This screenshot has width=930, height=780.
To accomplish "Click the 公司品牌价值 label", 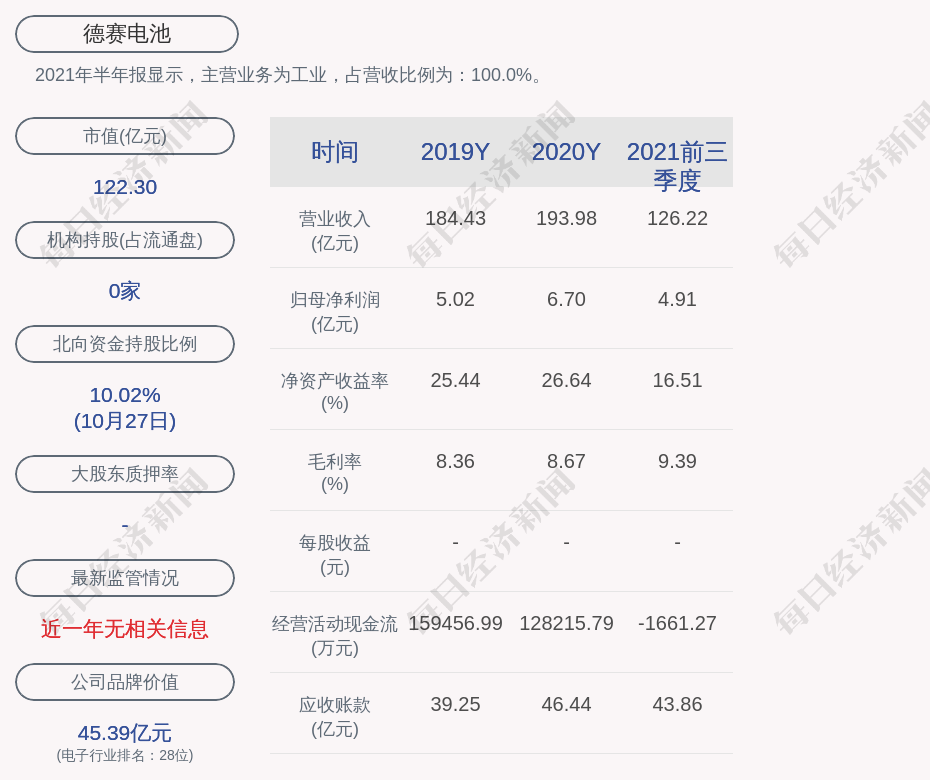I will (125, 682).
